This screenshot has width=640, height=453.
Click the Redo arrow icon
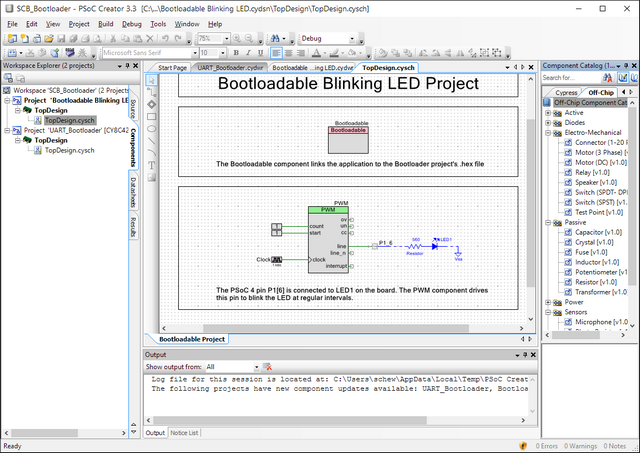(x=178, y=39)
